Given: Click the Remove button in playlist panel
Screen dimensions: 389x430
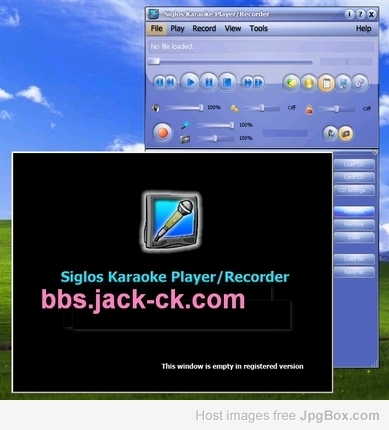Looking at the screenshot, I should click(354, 224).
